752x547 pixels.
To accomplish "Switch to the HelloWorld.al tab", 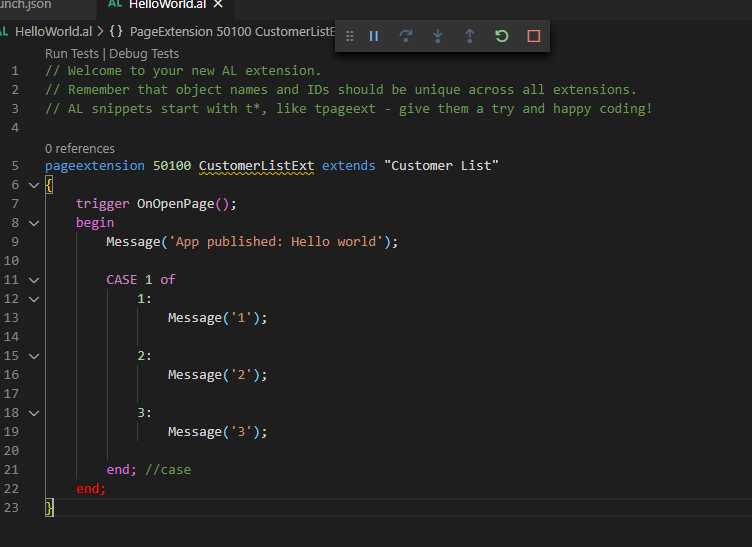I will point(167,5).
